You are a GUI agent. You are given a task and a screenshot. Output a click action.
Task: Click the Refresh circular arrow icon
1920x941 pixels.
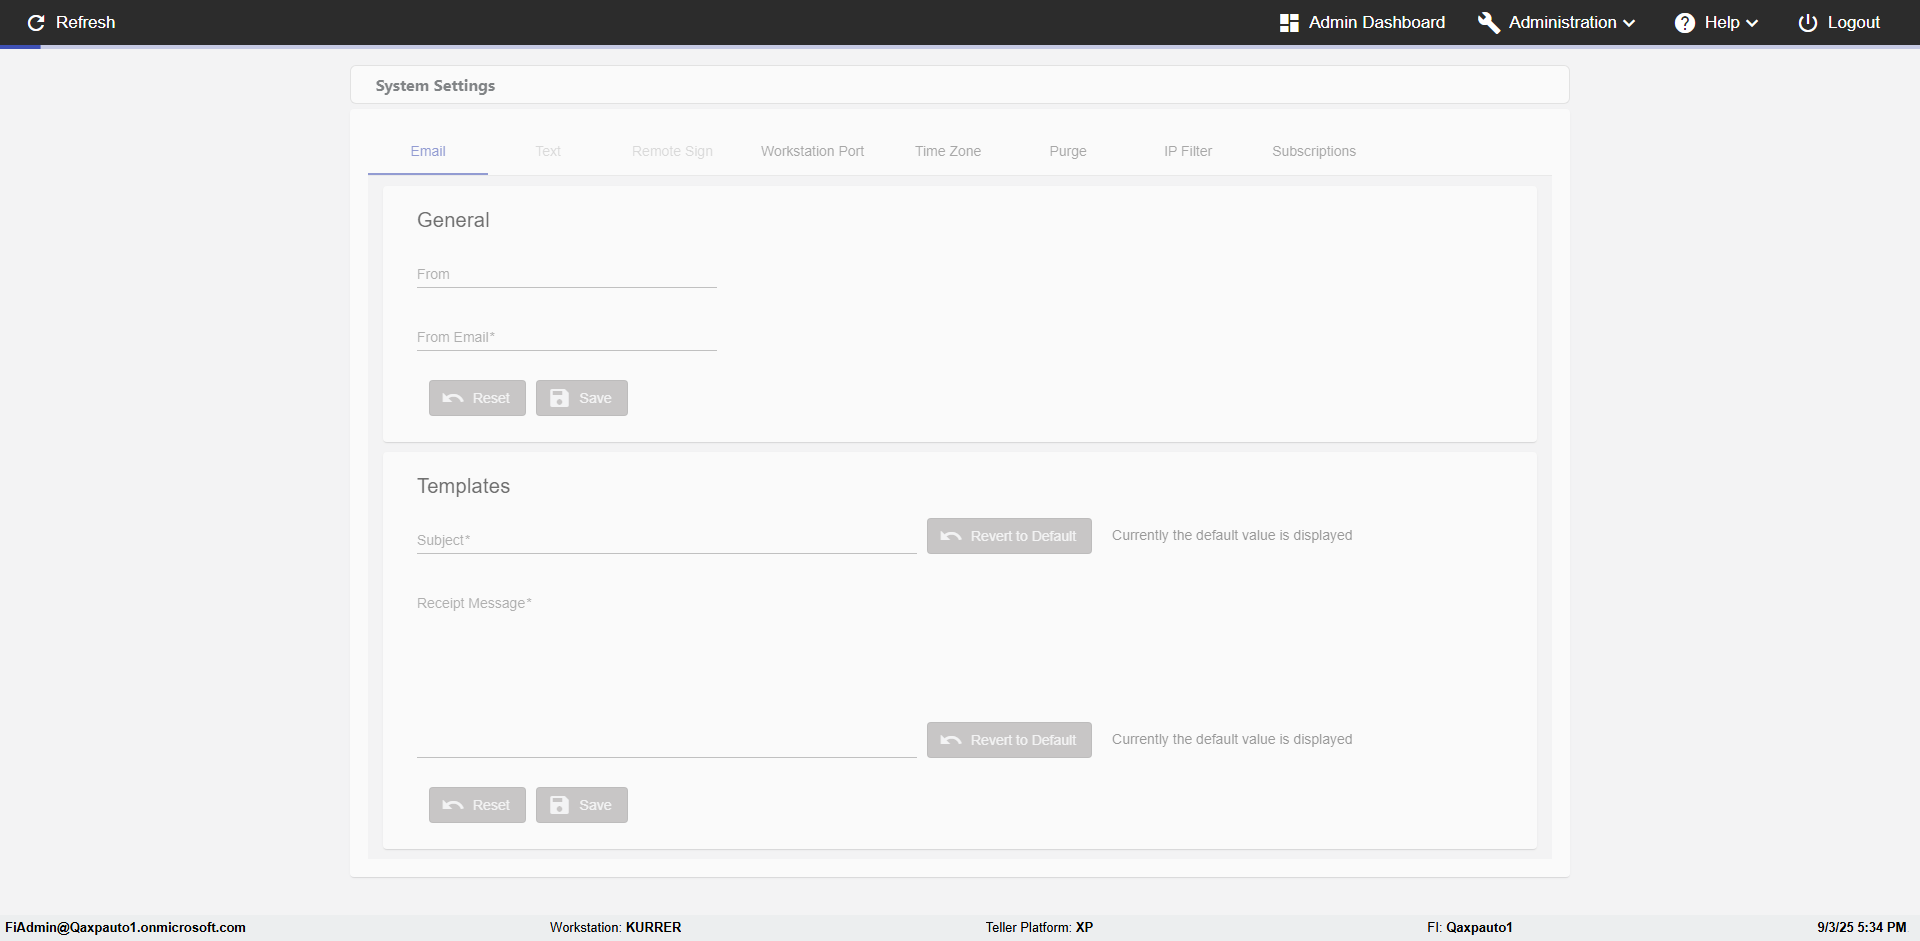coord(36,23)
